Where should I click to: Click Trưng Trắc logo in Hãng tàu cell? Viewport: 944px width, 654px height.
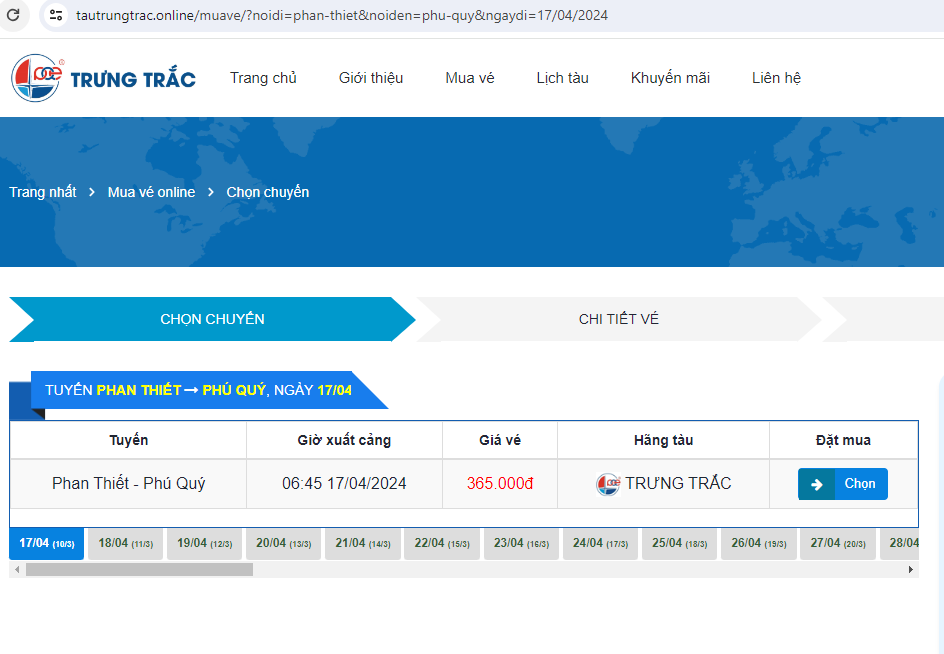click(x=607, y=484)
